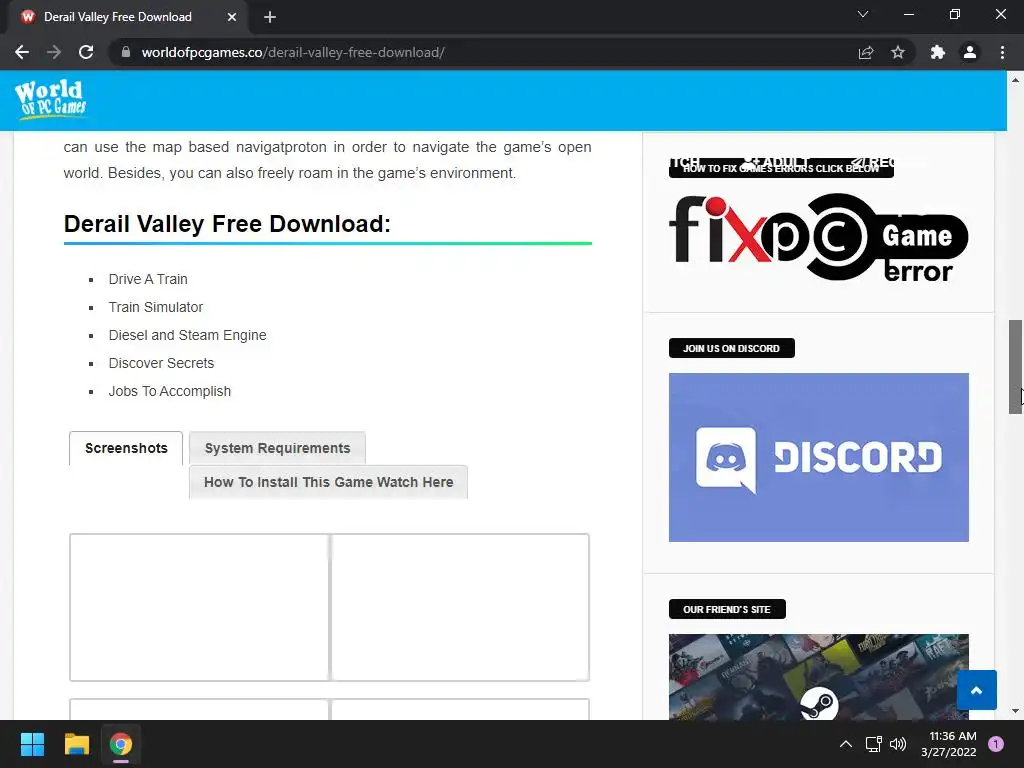Close the Derail Valley Free Download tab
This screenshot has height=768, width=1024.
pos(232,17)
